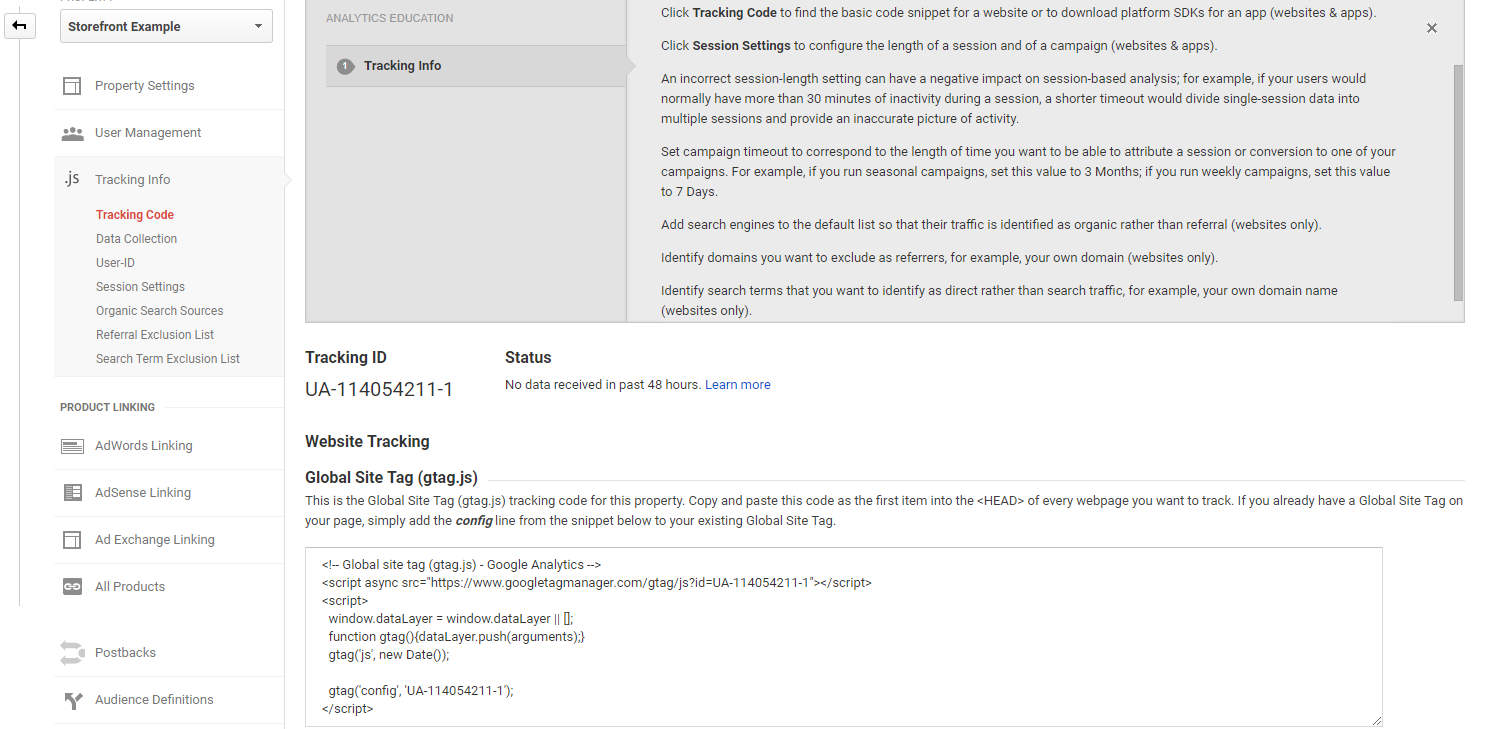Click the AdWords Linking icon
This screenshot has width=1485, height=729.
tap(72, 446)
